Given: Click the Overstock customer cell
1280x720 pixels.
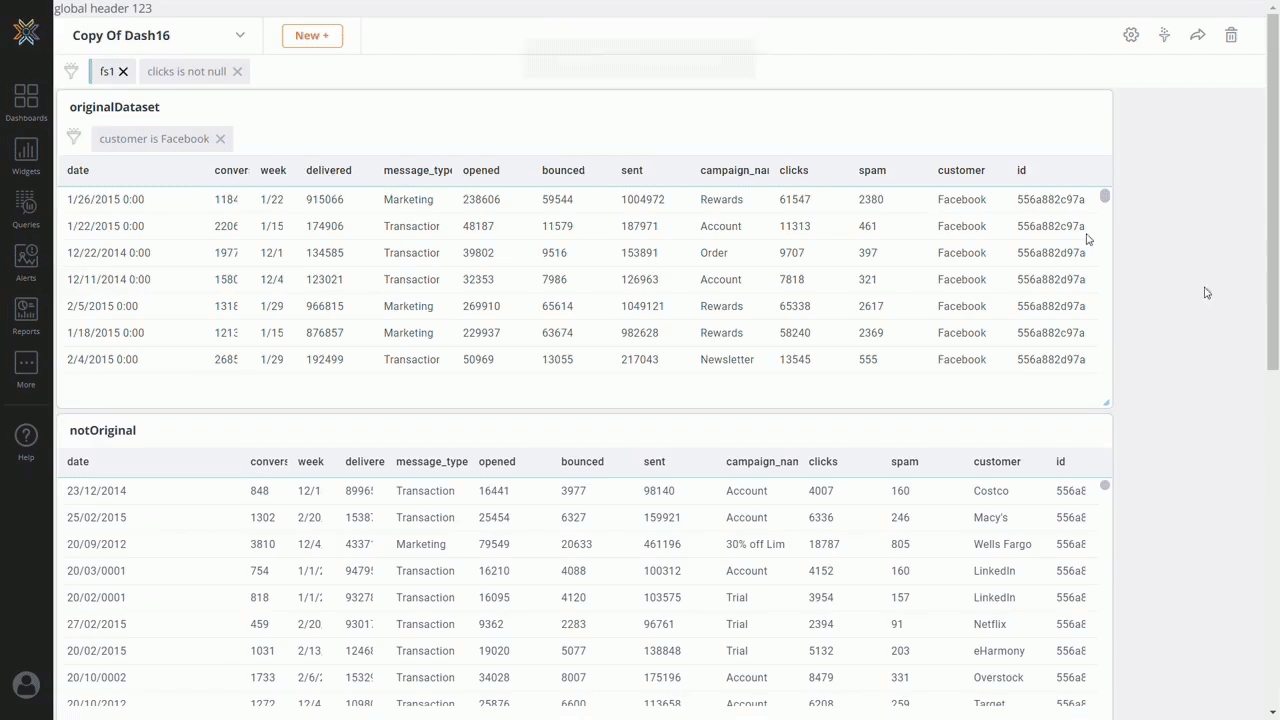Looking at the screenshot, I should click(x=998, y=678).
